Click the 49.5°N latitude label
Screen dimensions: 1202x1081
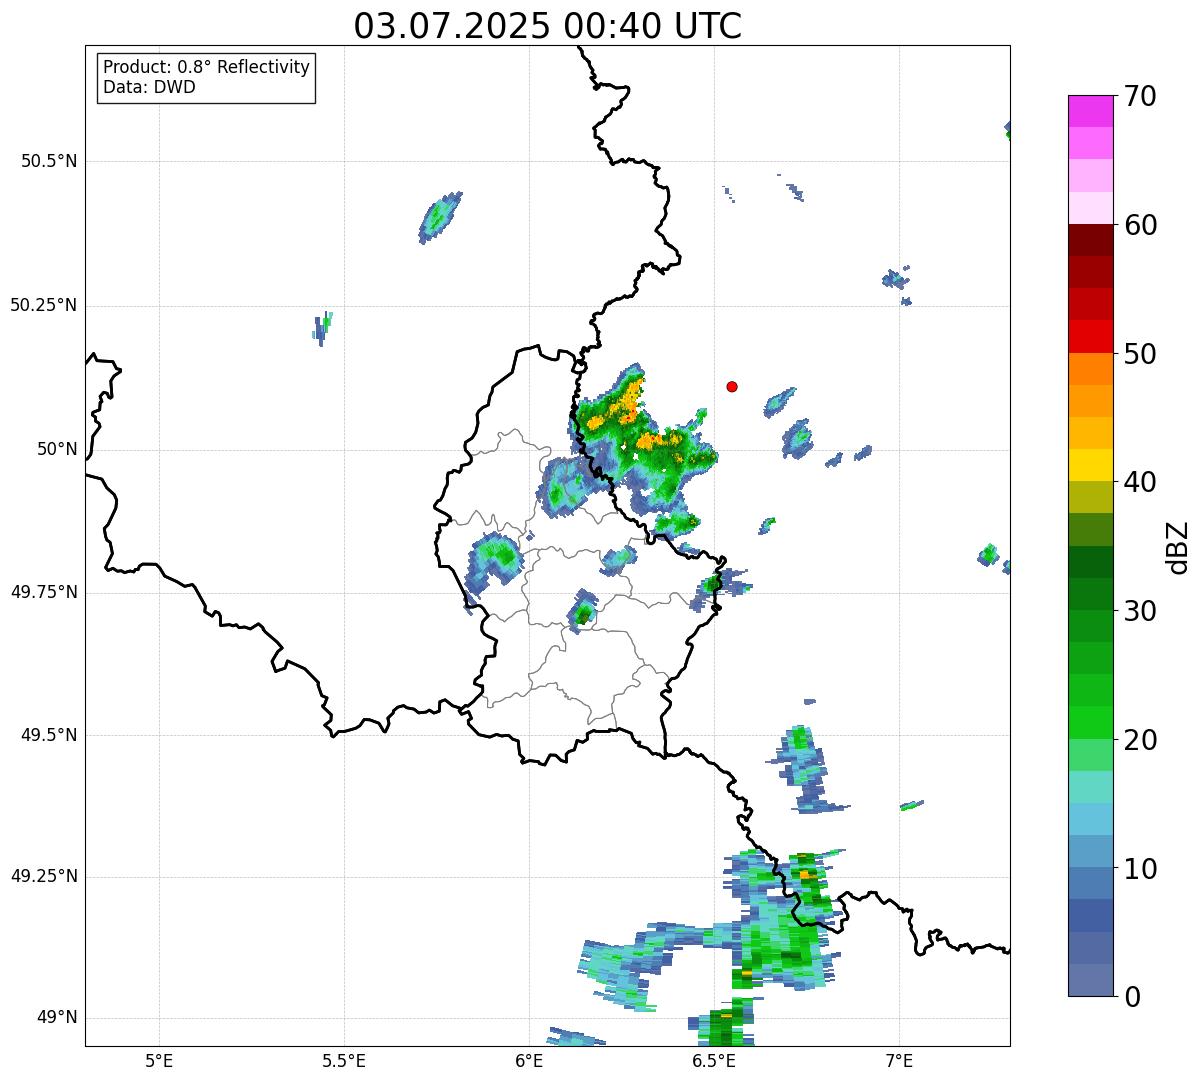(x=49, y=735)
